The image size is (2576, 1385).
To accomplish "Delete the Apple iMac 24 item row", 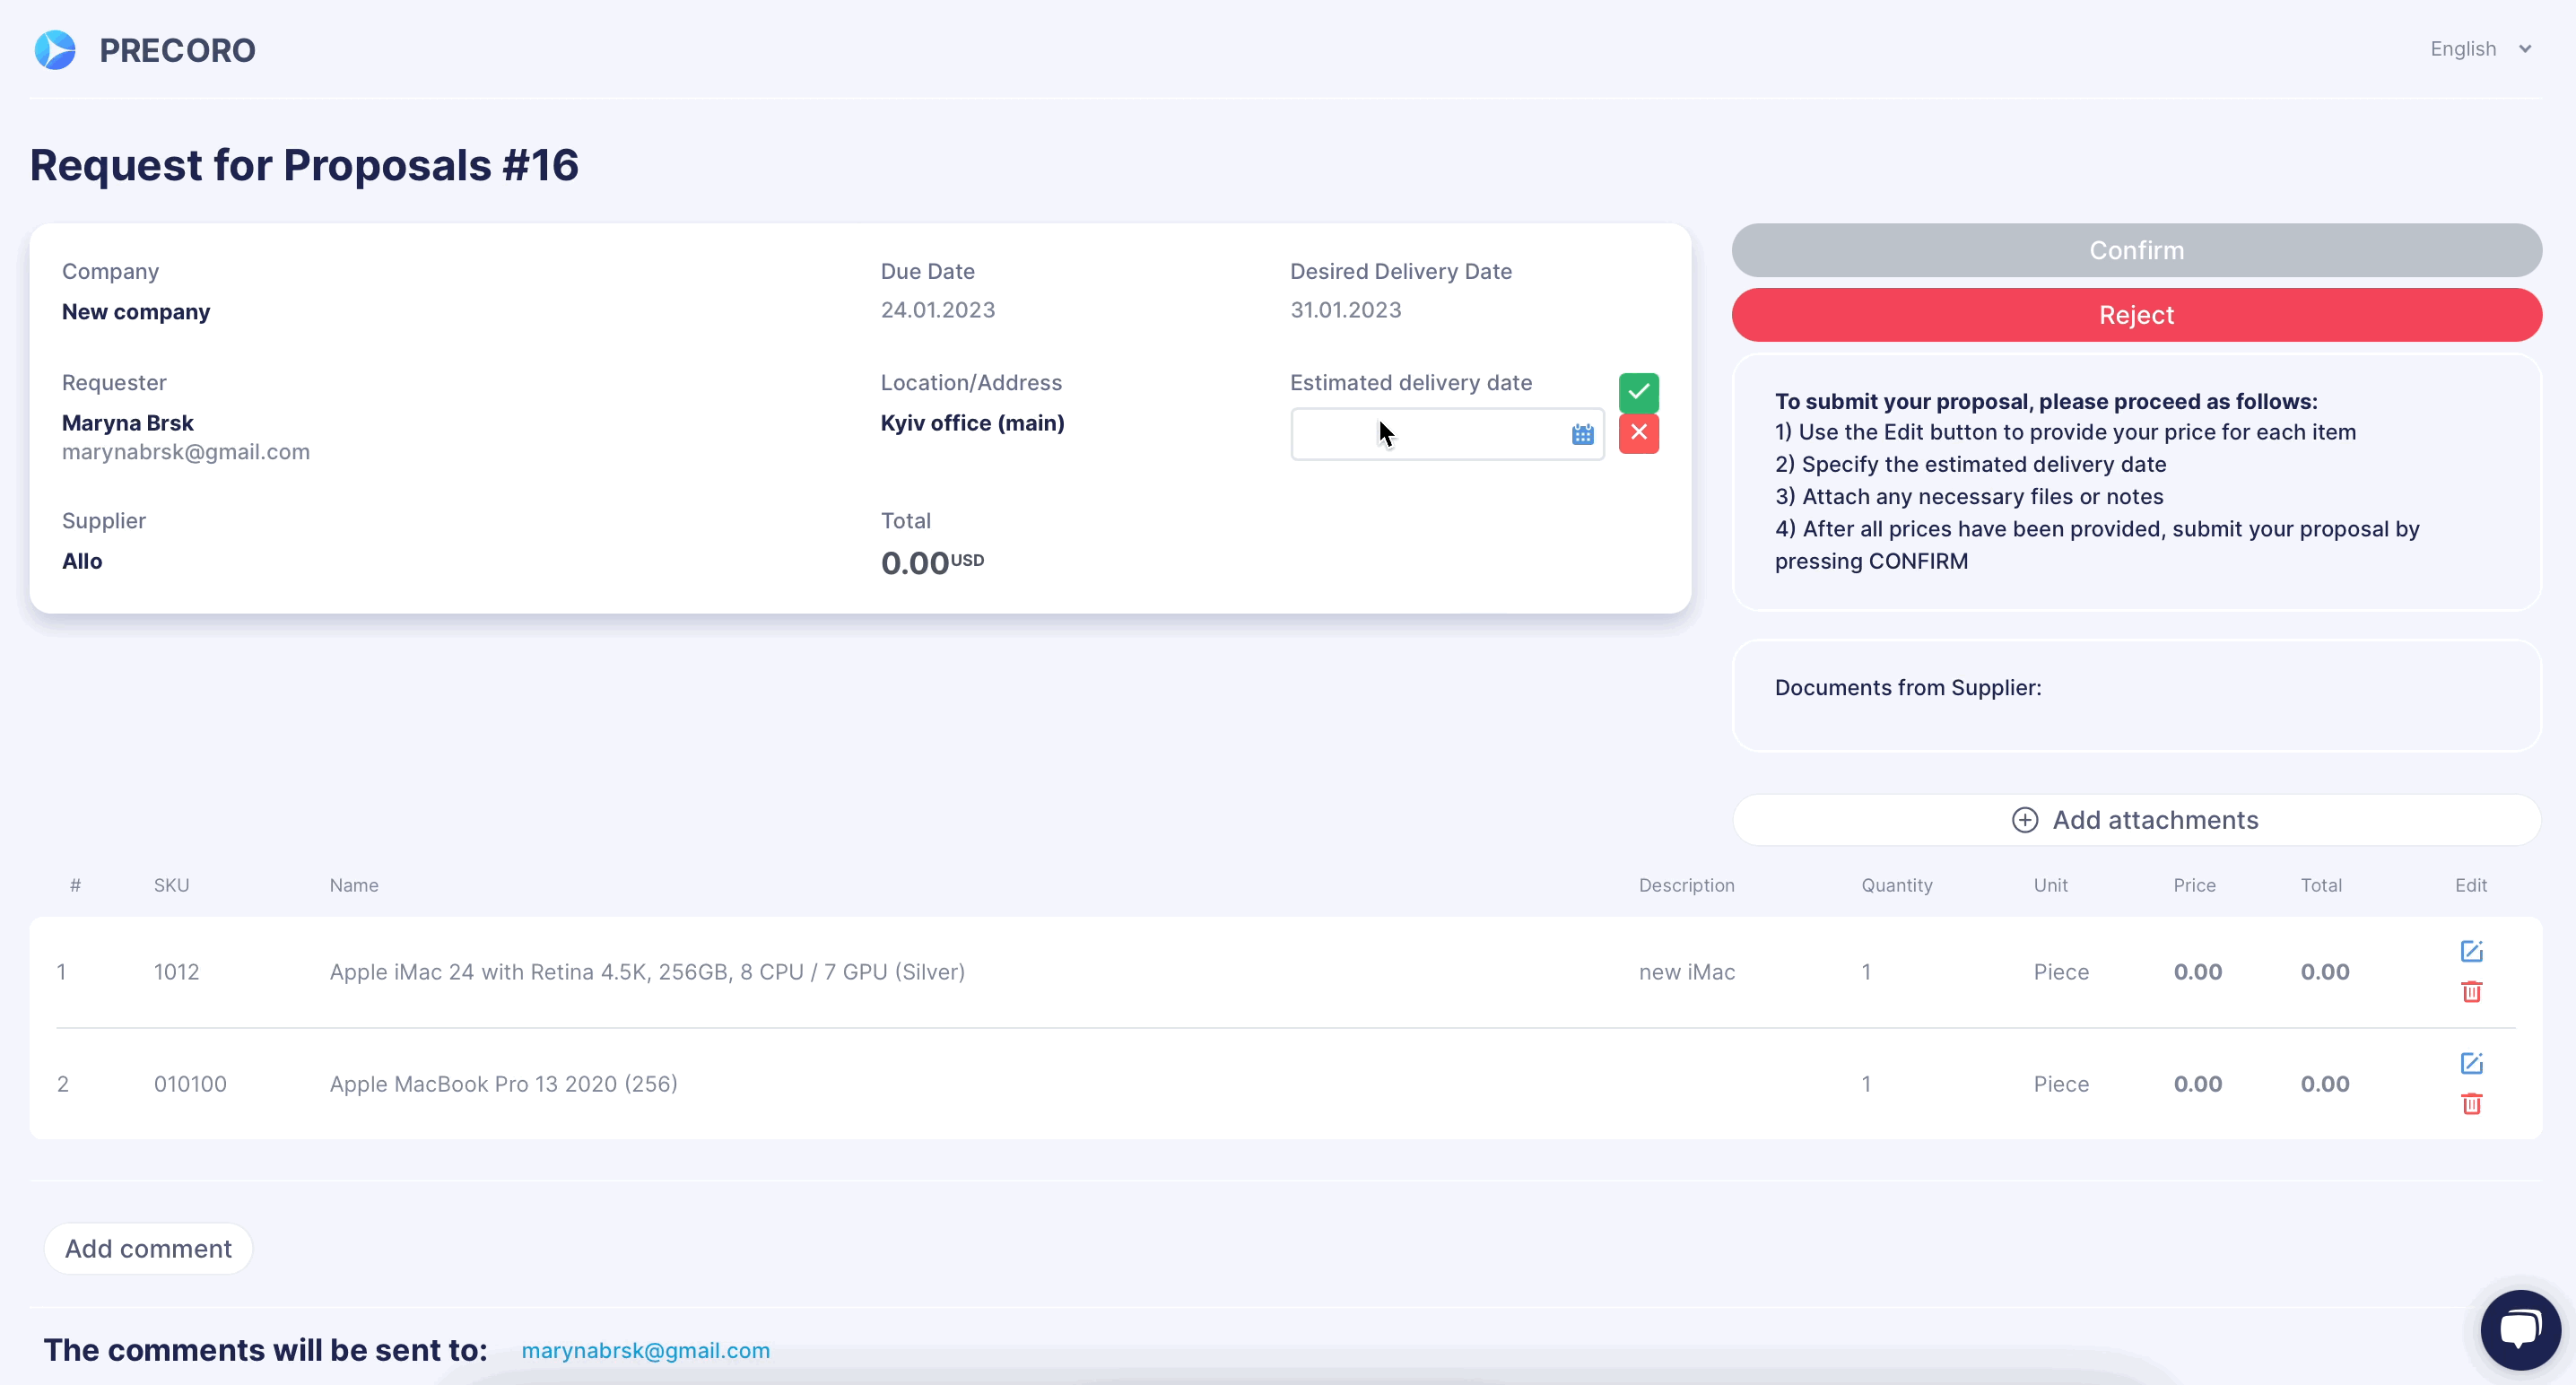I will [2471, 992].
